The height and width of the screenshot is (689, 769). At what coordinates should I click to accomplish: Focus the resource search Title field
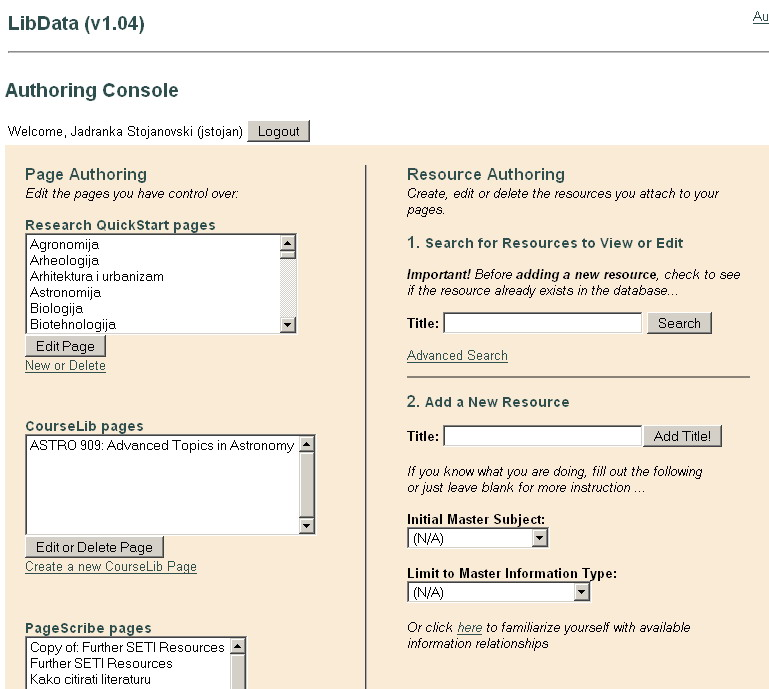point(542,323)
